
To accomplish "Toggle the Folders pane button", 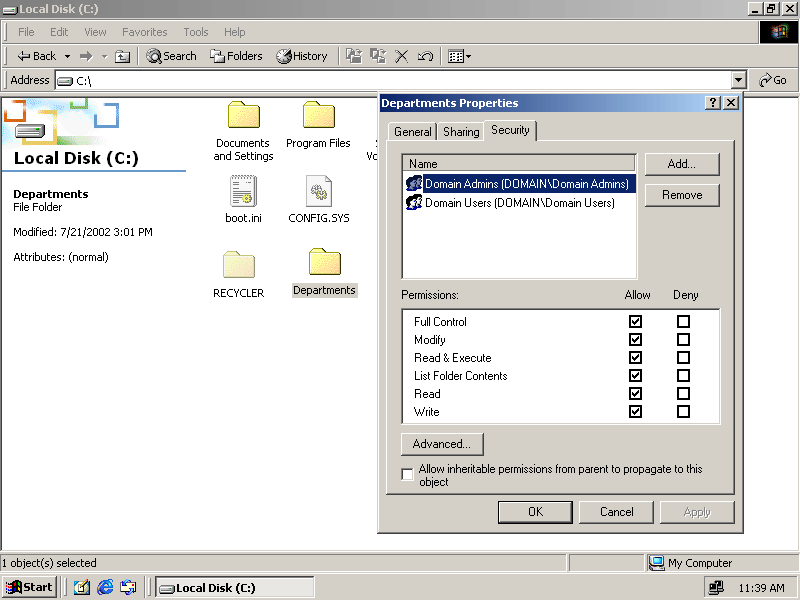I will point(236,56).
